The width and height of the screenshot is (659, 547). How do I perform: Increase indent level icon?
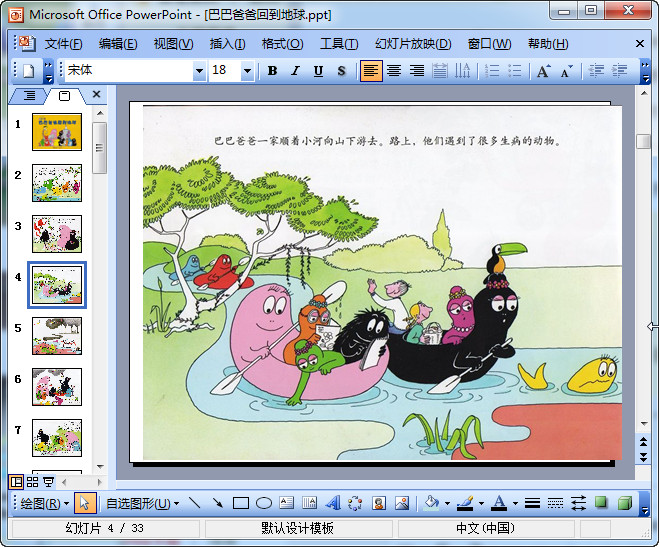coord(619,71)
